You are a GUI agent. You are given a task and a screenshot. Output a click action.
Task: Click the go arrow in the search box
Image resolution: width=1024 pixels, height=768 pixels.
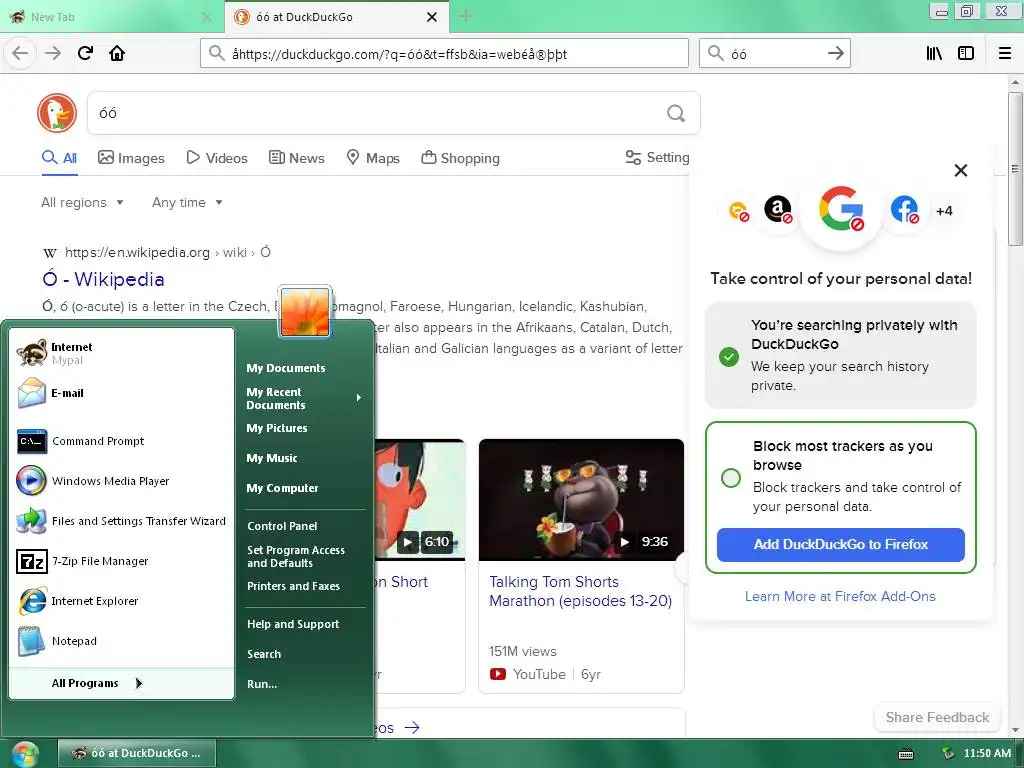click(835, 53)
